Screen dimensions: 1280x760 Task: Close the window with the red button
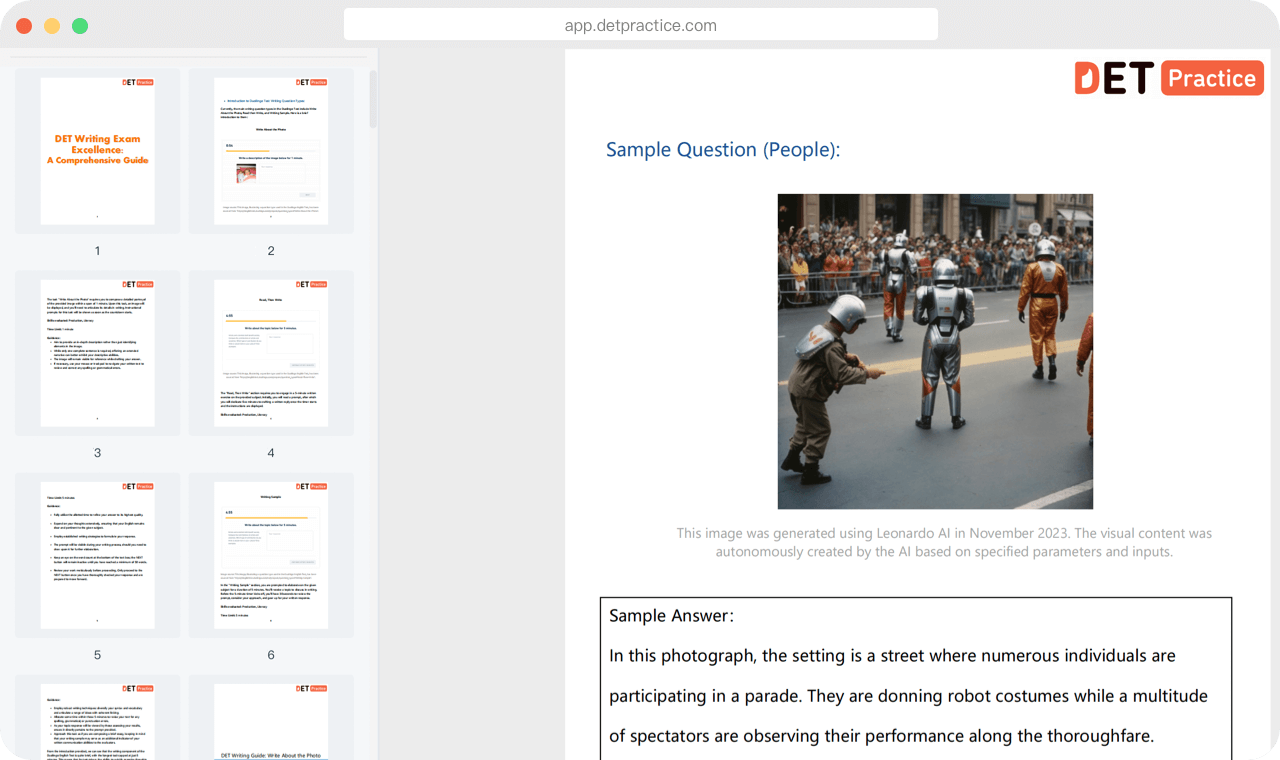point(24,26)
